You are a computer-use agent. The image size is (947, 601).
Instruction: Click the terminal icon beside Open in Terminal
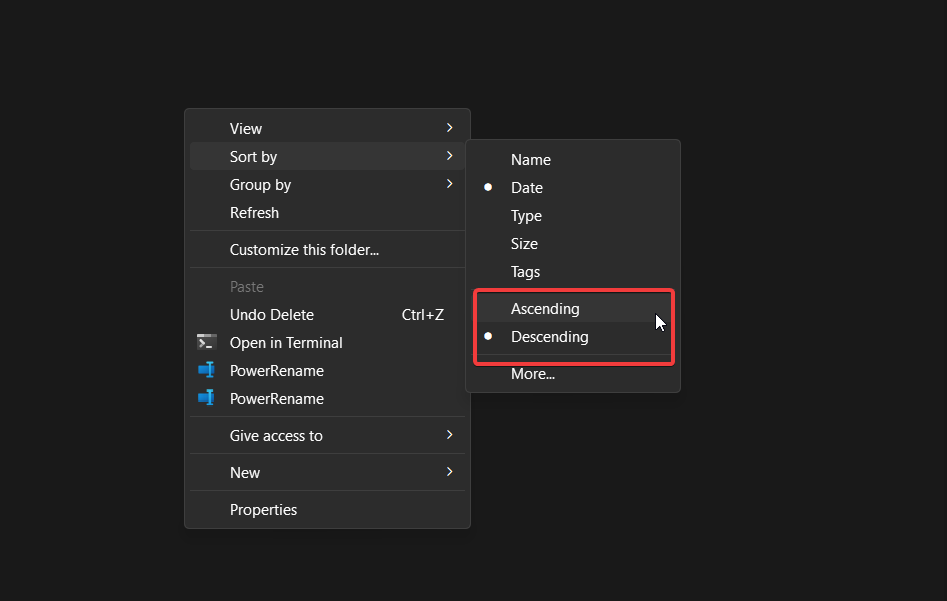pyautogui.click(x=207, y=342)
